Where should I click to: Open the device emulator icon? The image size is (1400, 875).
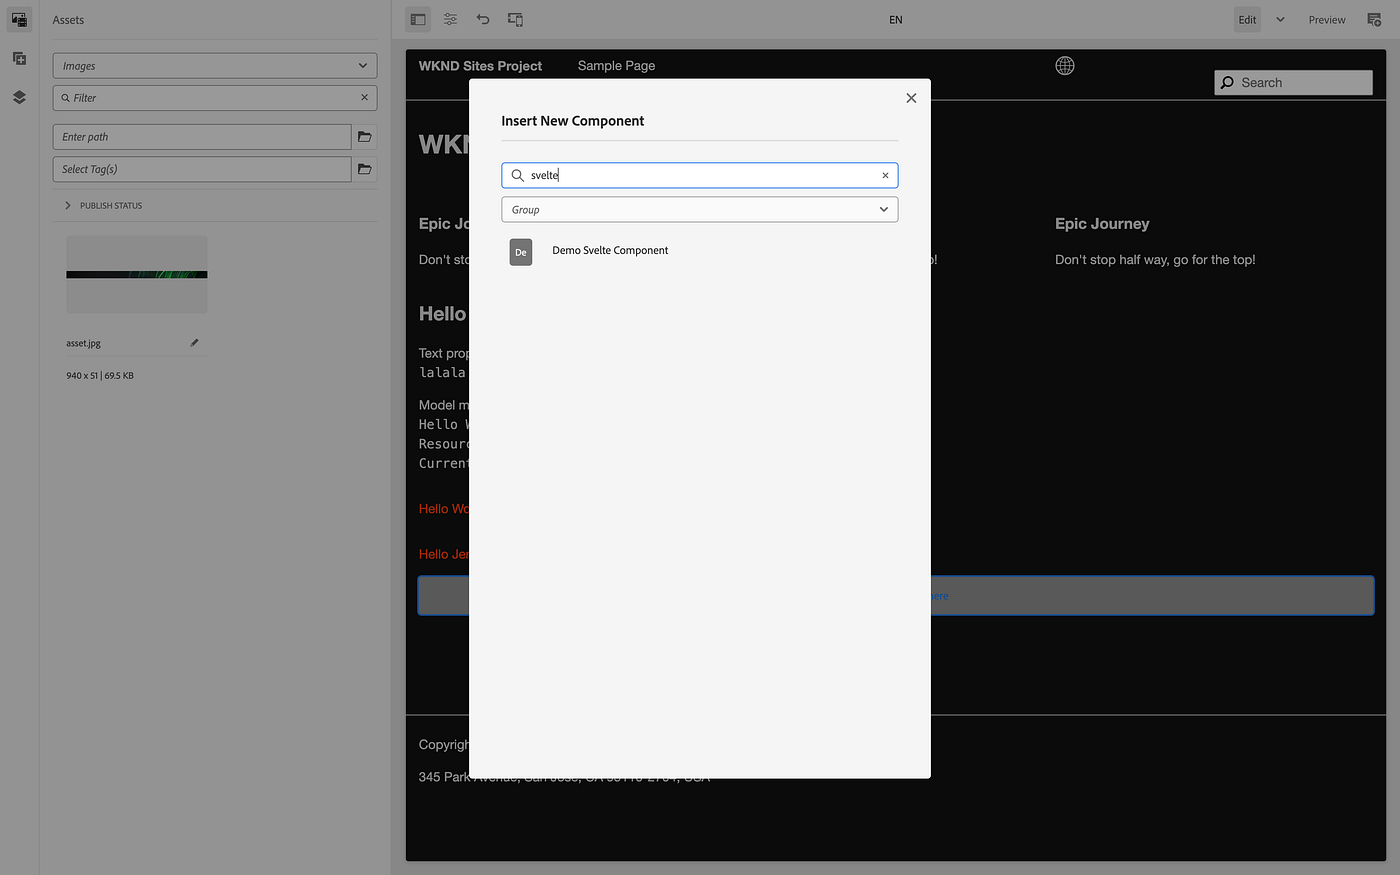coord(515,19)
